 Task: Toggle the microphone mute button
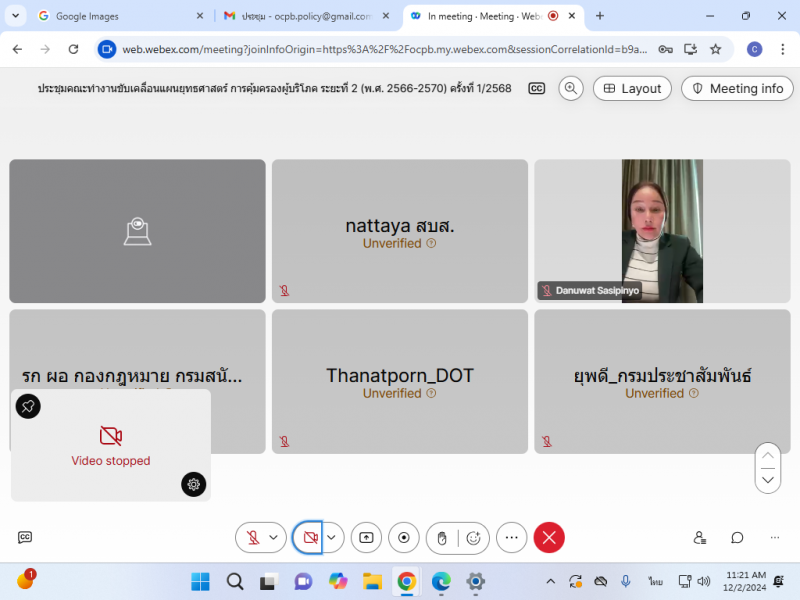[253, 538]
